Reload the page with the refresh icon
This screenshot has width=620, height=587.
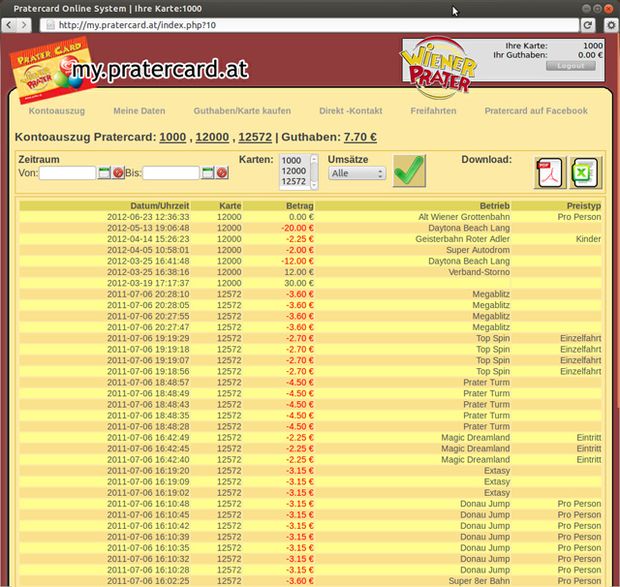pos(588,25)
